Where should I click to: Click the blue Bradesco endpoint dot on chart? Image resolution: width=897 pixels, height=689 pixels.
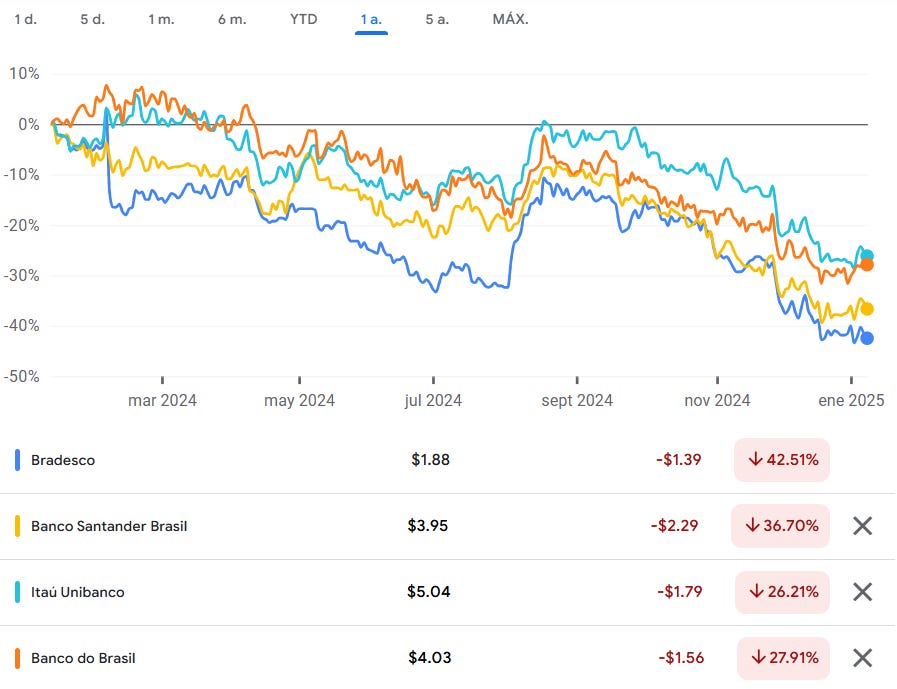point(867,338)
